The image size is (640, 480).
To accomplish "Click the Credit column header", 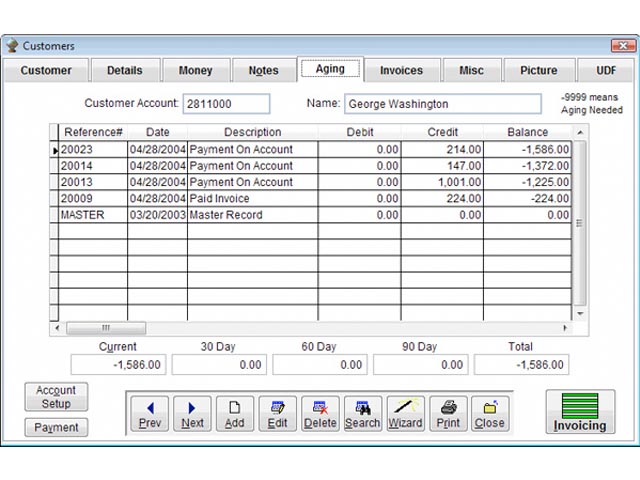I will [442, 132].
